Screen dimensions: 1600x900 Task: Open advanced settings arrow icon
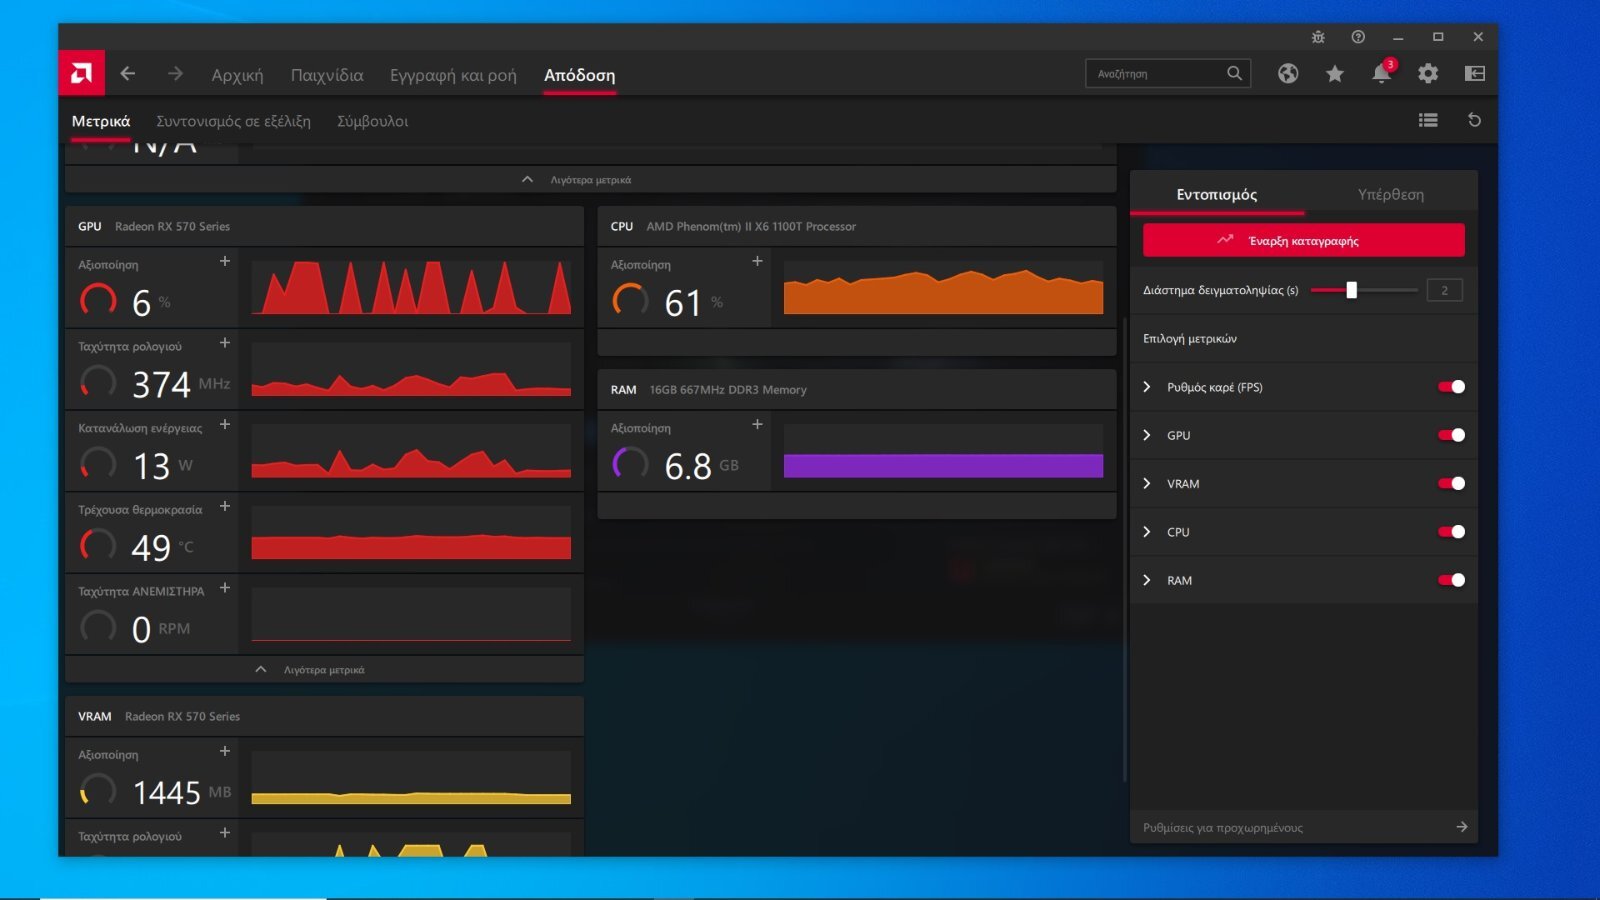pos(1462,827)
